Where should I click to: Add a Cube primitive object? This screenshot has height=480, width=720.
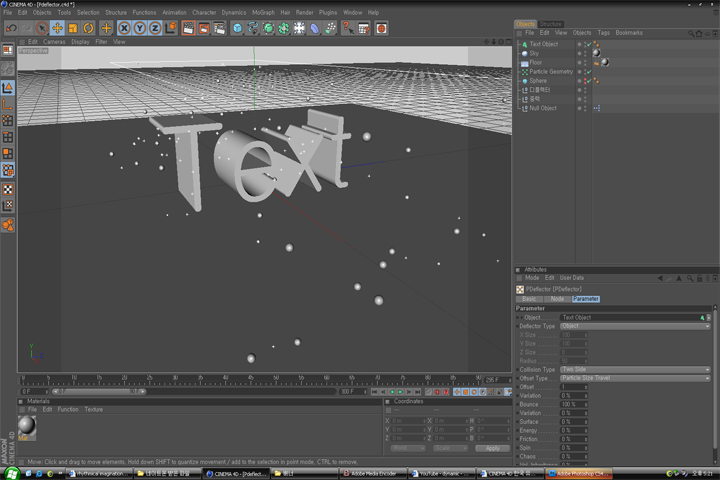[237, 28]
